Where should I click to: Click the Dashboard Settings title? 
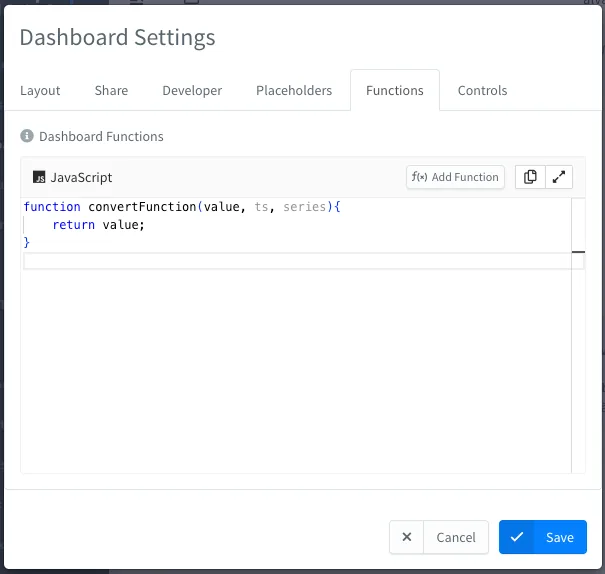click(117, 38)
